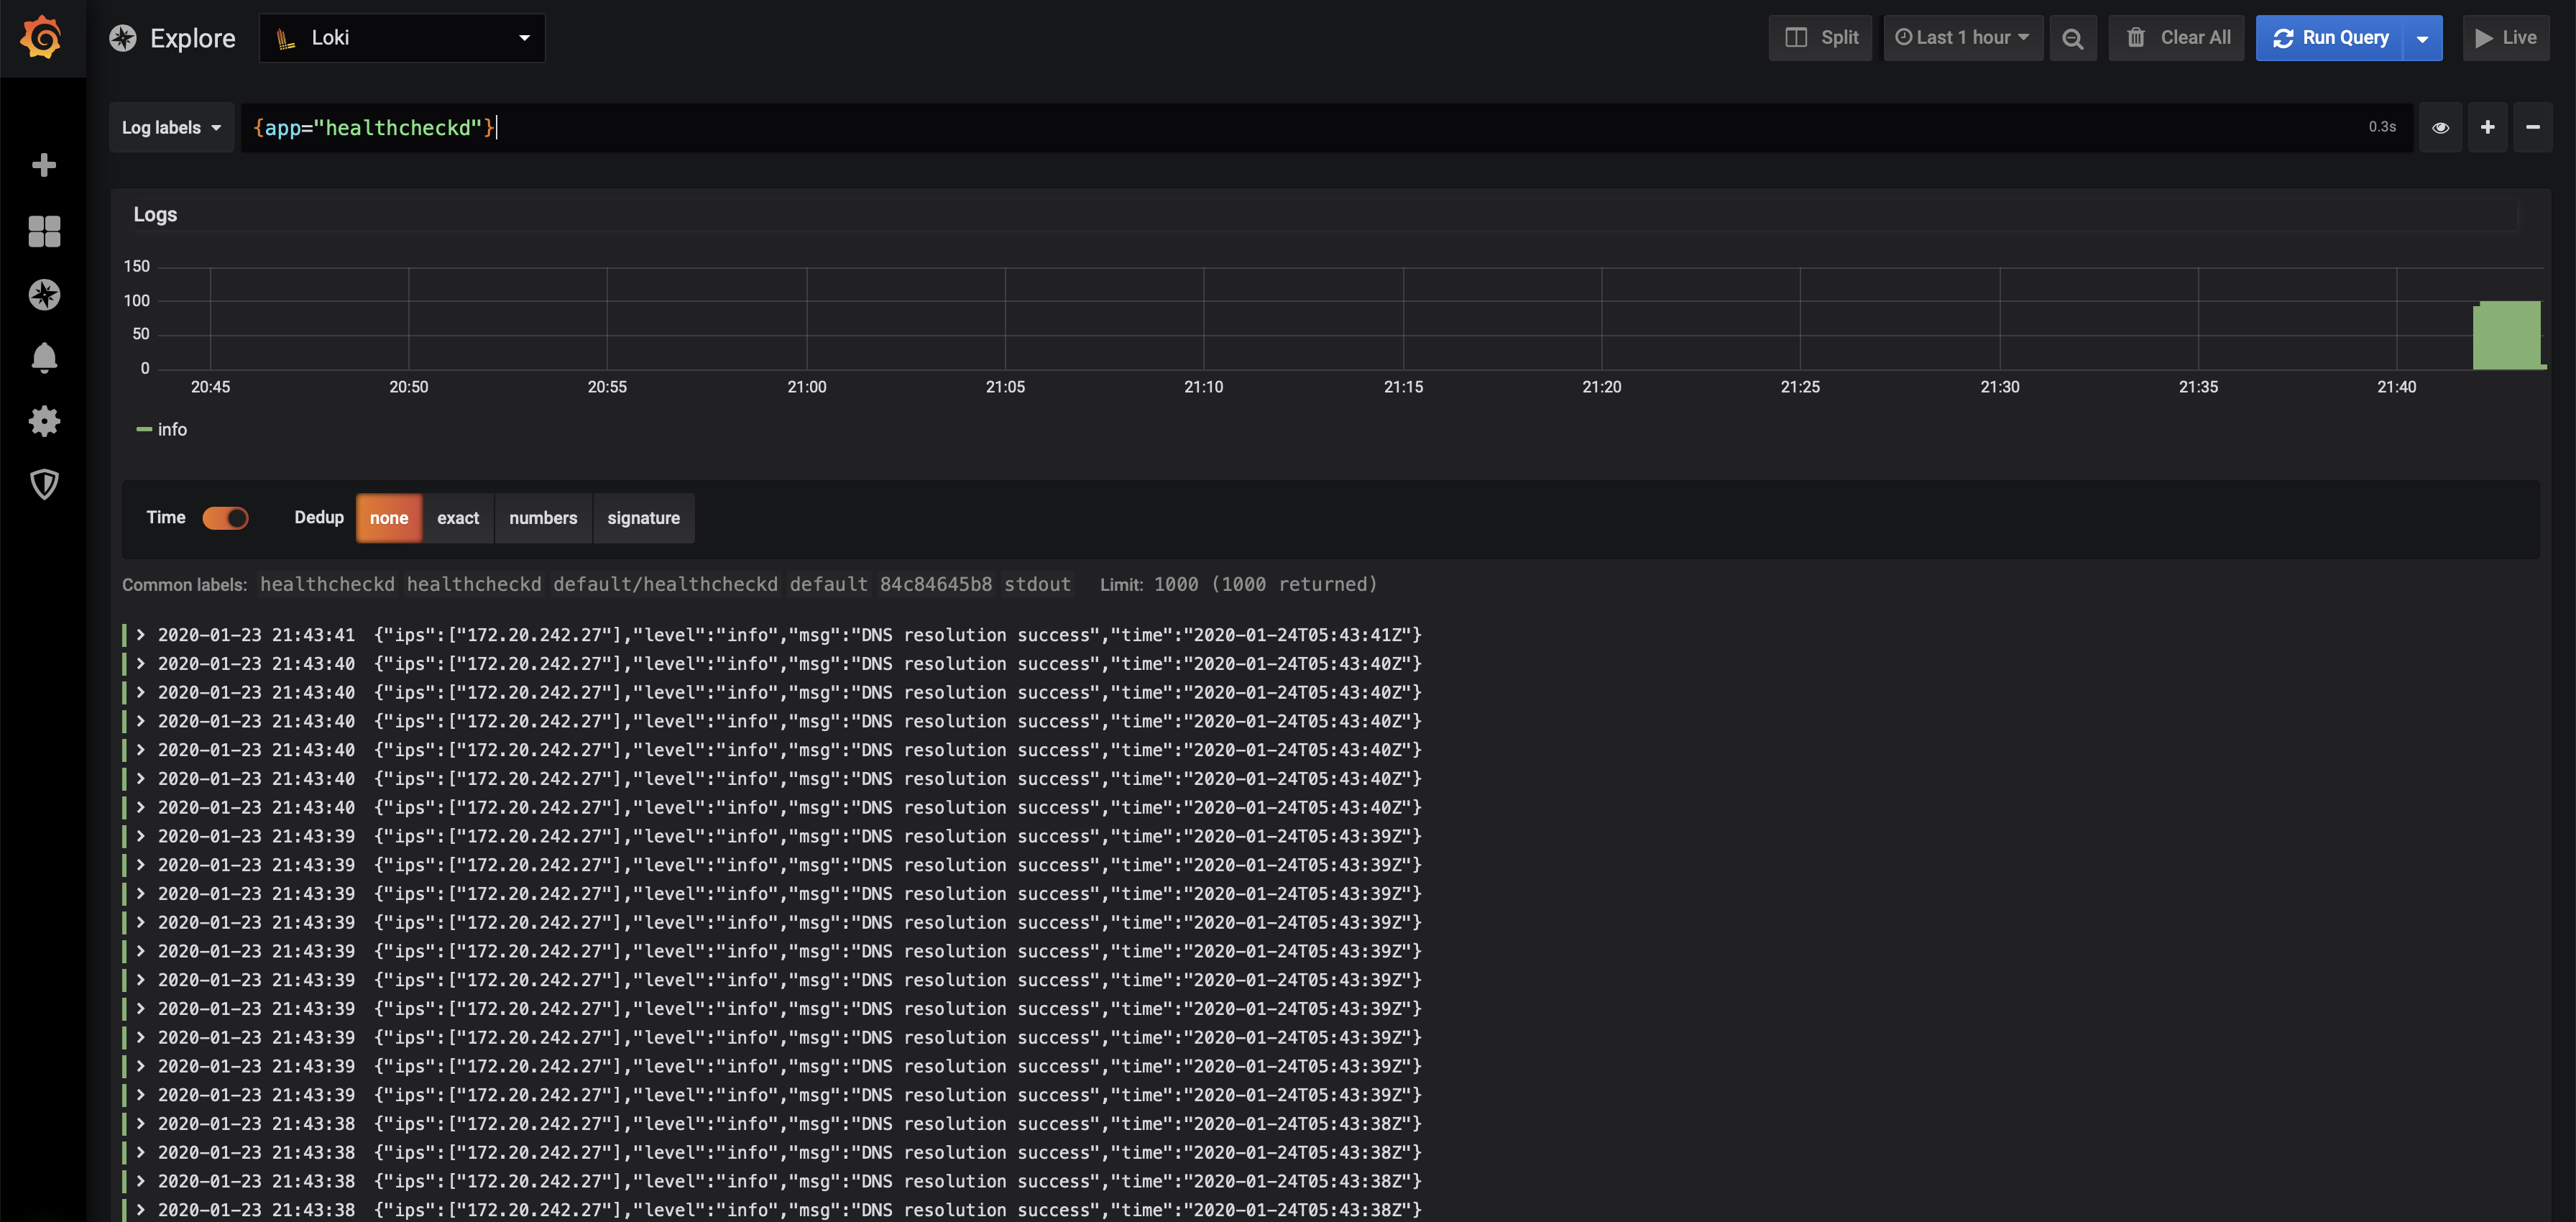Click the default/healthcheckd common label

click(x=665, y=584)
